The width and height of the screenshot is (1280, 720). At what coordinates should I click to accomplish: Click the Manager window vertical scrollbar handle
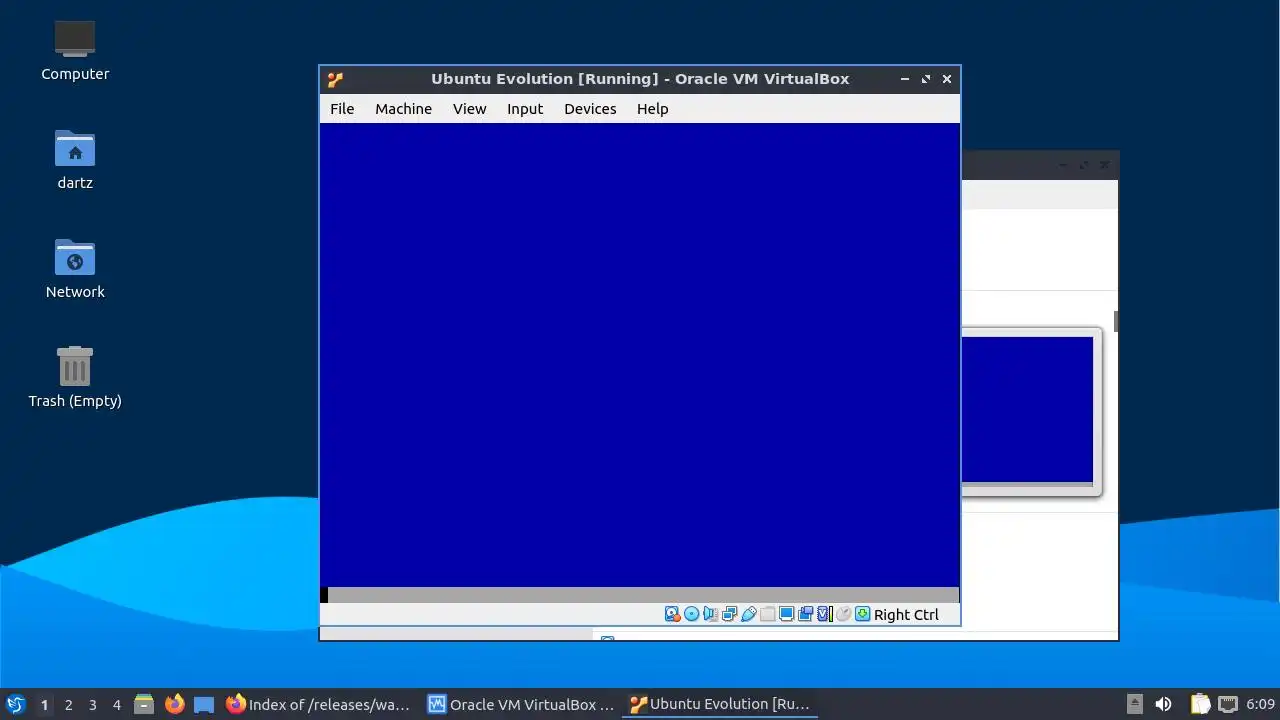[x=1115, y=321]
